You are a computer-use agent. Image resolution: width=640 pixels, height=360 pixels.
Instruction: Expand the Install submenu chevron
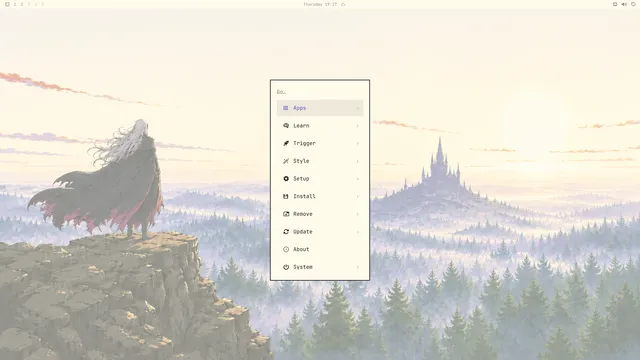(x=358, y=196)
